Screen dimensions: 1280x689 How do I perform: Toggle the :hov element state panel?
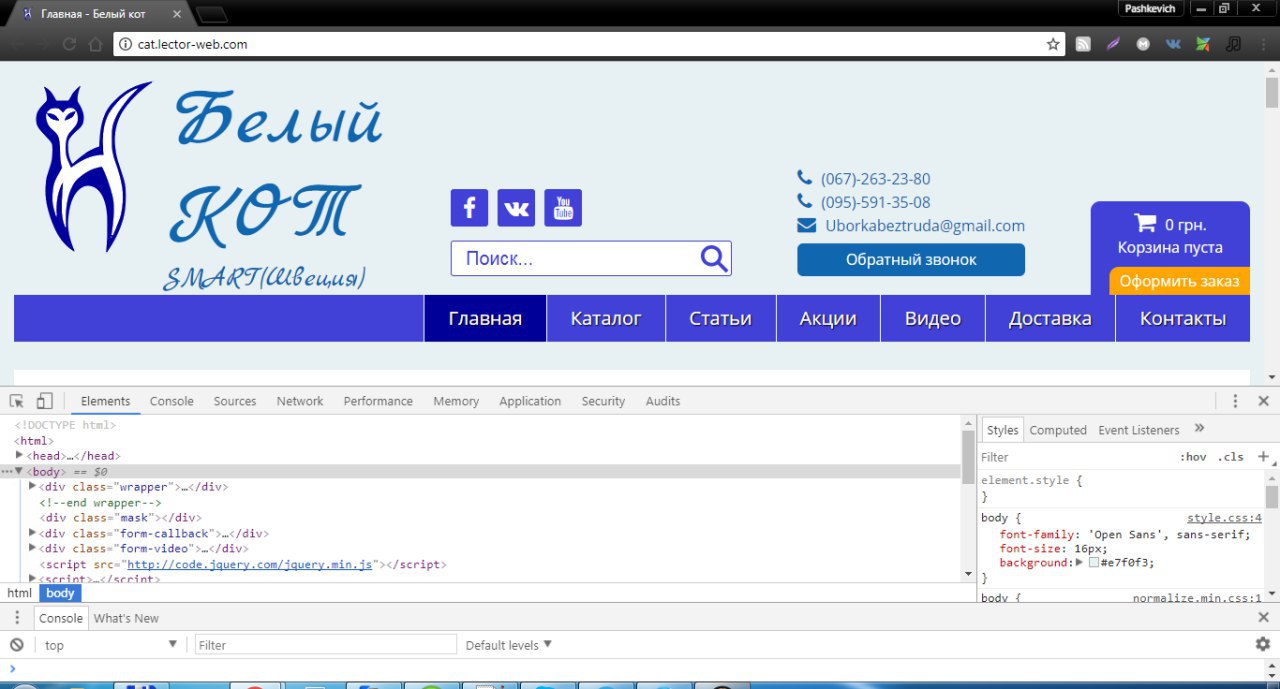[1193, 457]
